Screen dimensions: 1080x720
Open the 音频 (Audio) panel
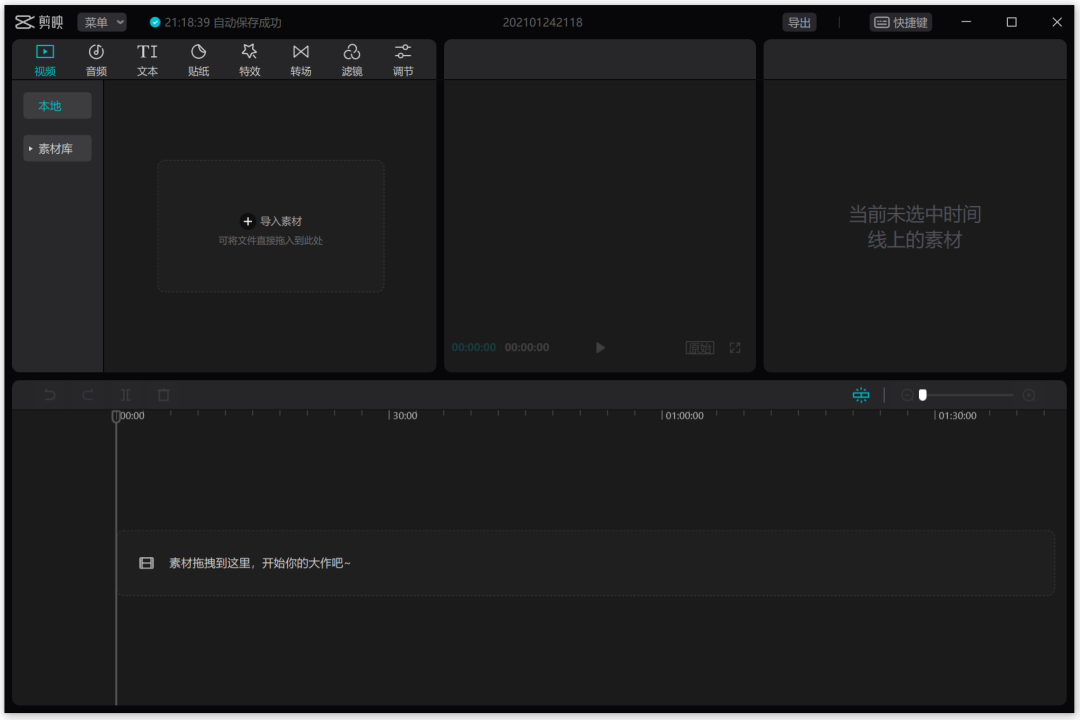(x=96, y=59)
